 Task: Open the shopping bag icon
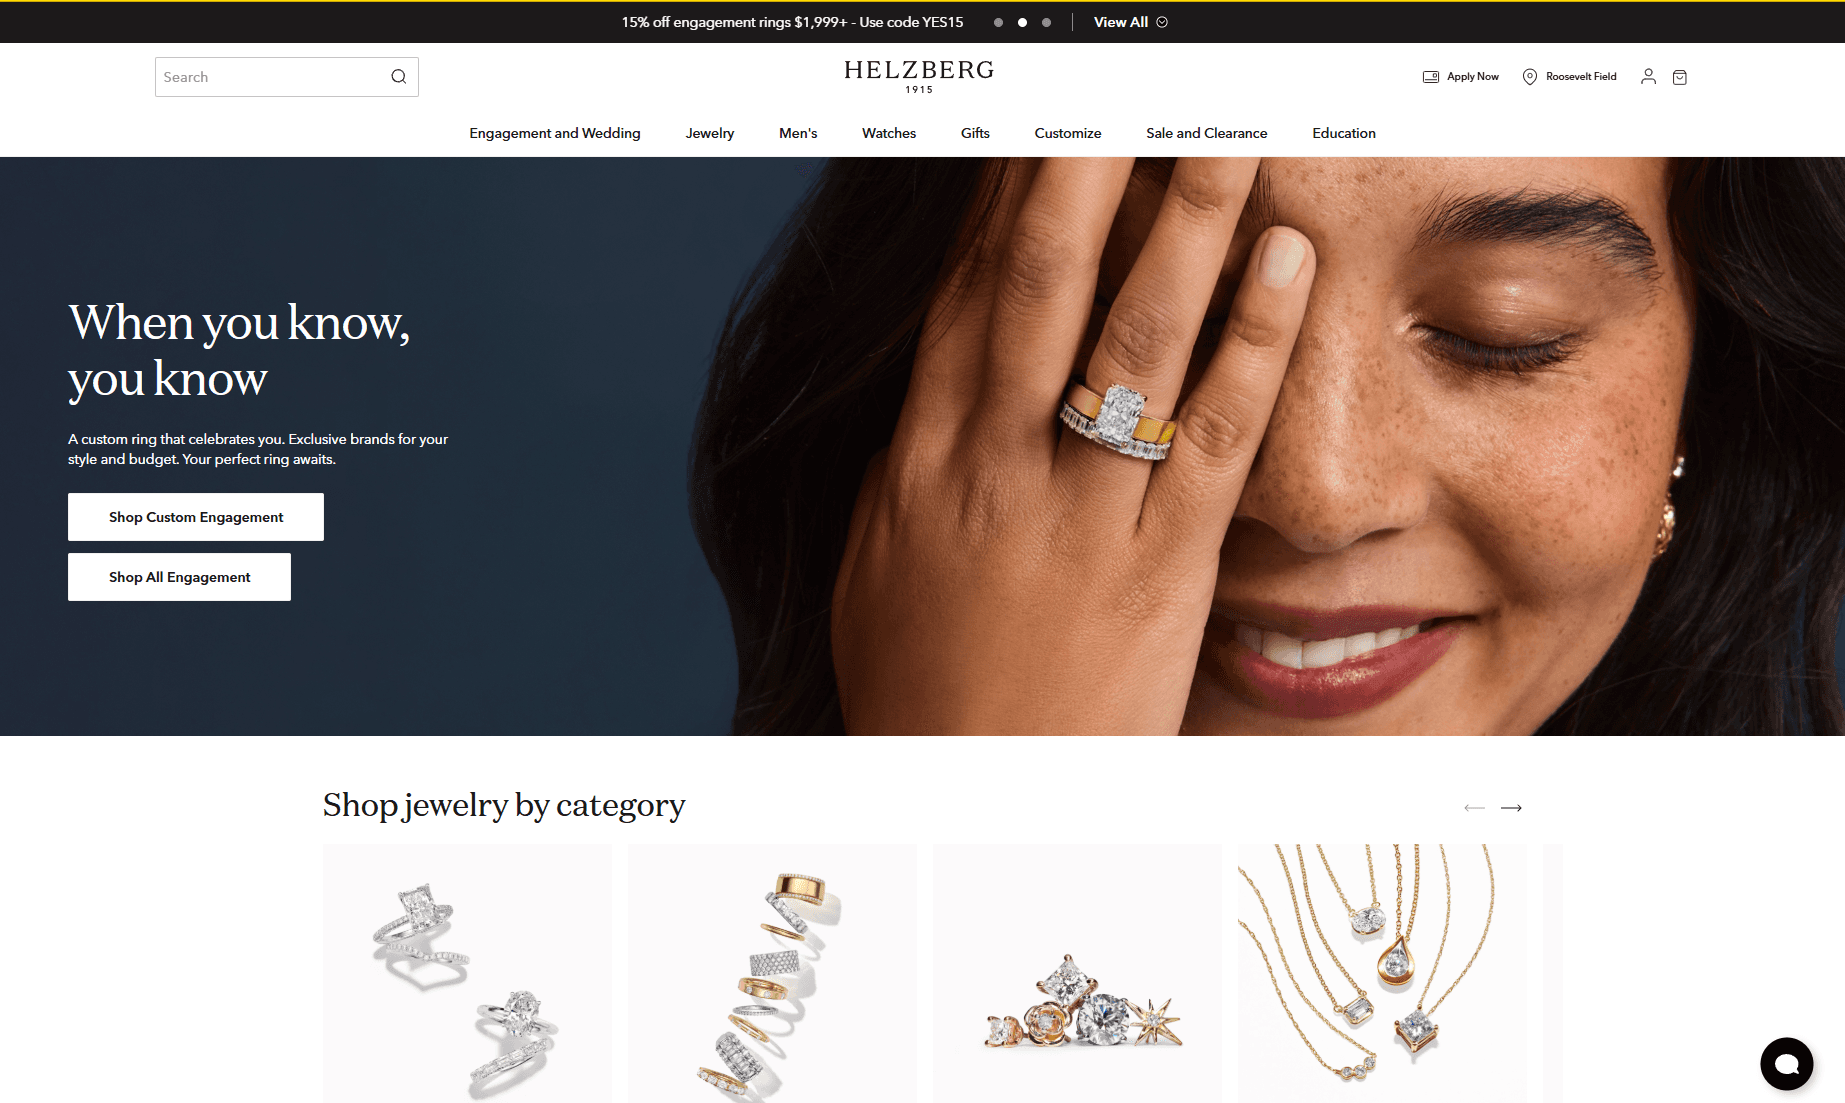click(x=1680, y=77)
